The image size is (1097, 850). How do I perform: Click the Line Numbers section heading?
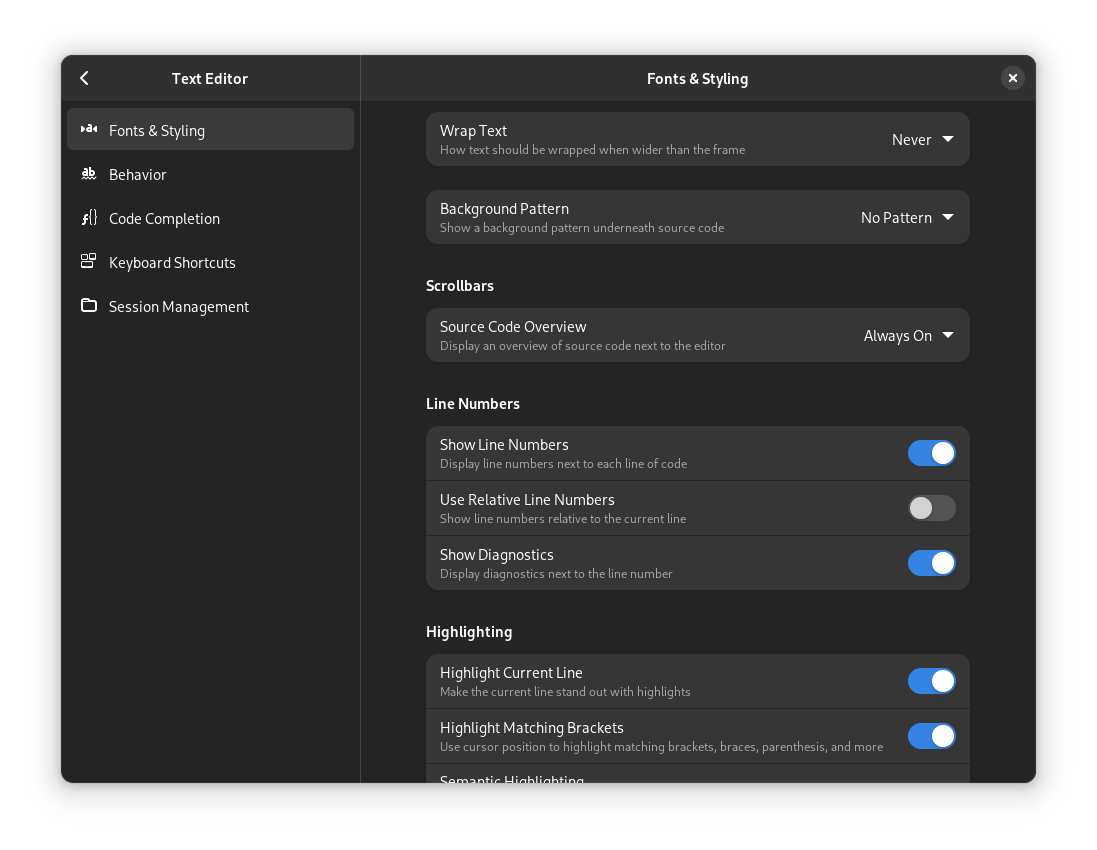472,404
